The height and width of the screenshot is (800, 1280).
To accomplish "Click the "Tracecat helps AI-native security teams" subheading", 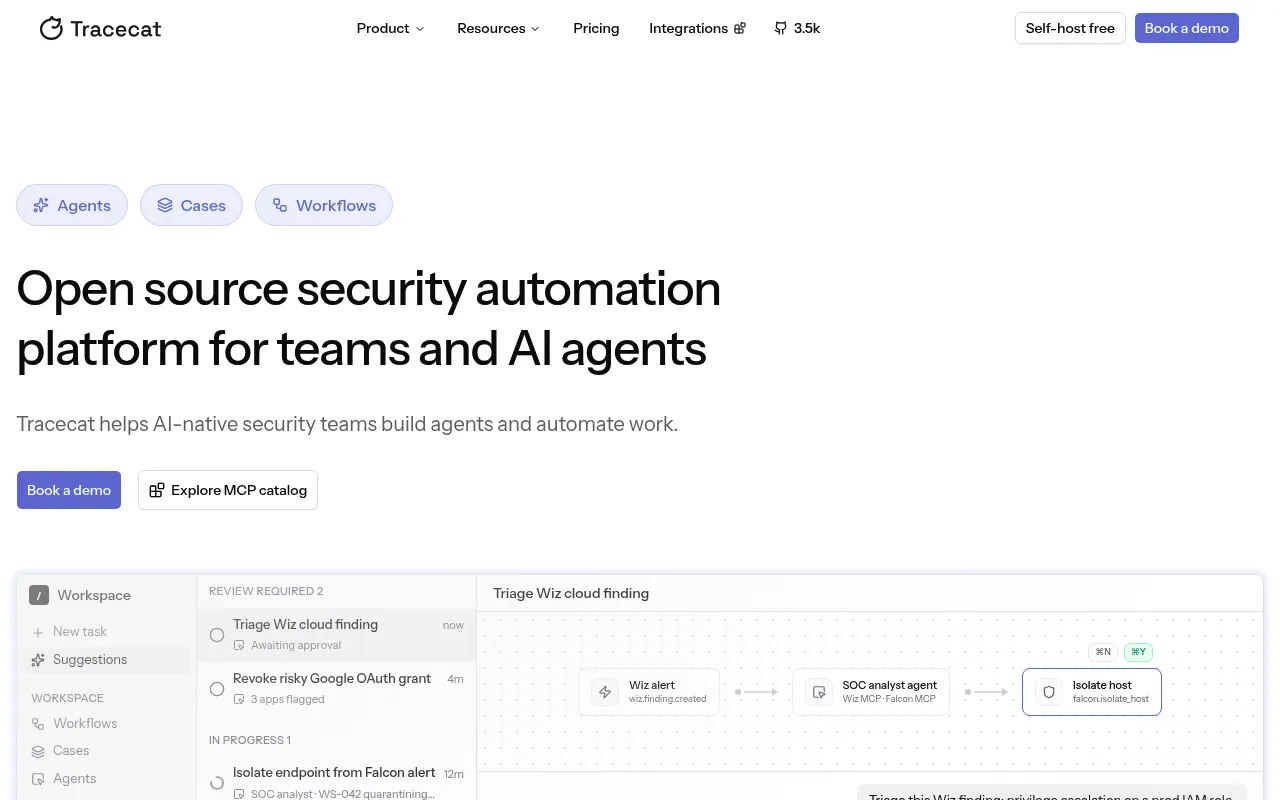I will [x=347, y=424].
